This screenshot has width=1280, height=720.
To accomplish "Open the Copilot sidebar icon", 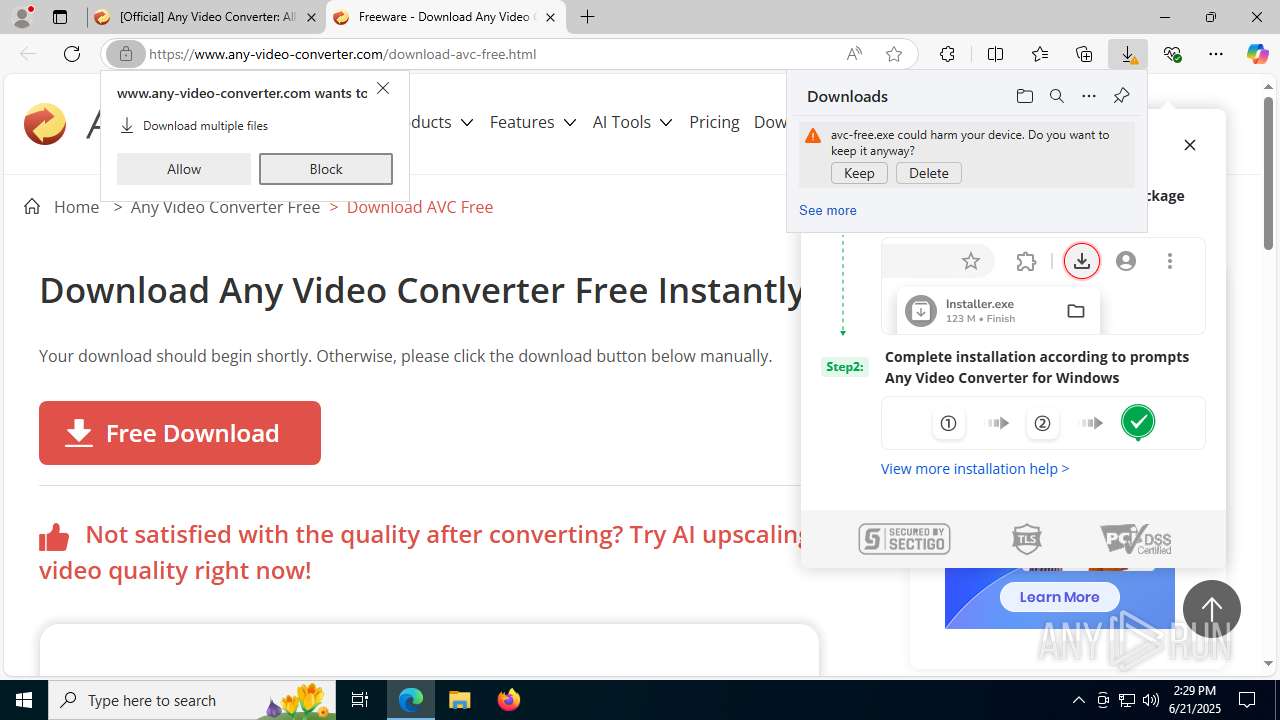I will click(1257, 54).
